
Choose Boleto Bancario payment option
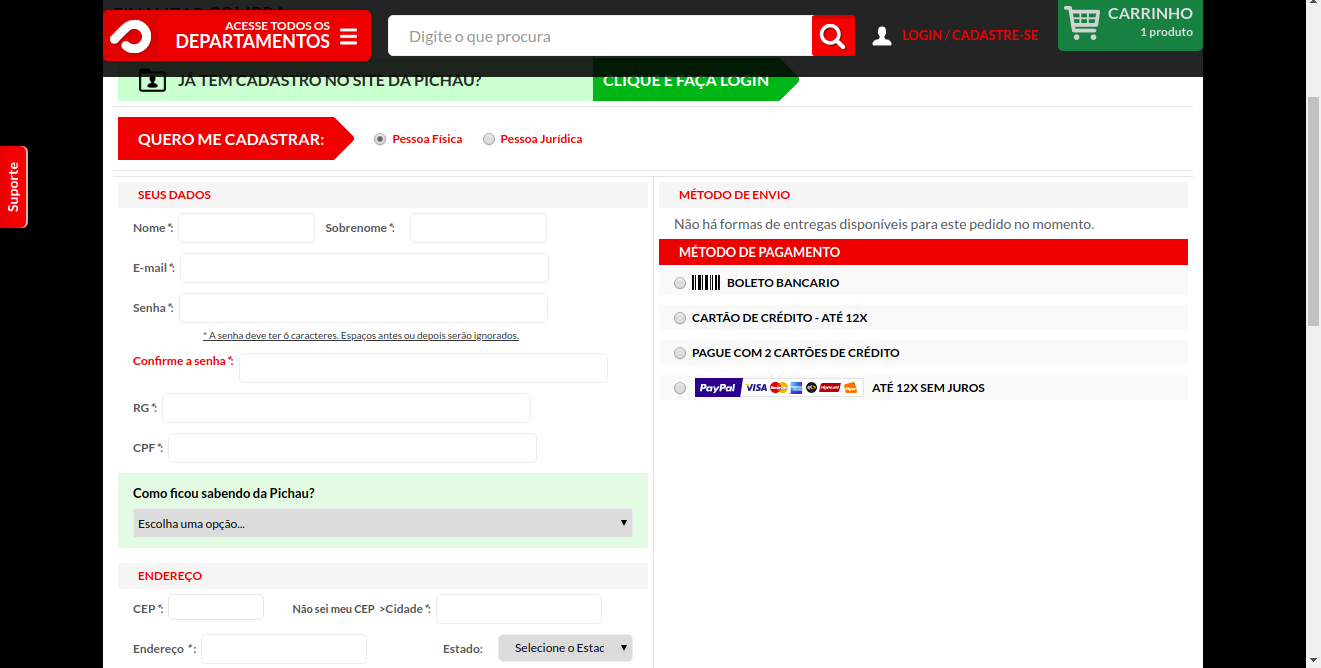pyautogui.click(x=680, y=283)
